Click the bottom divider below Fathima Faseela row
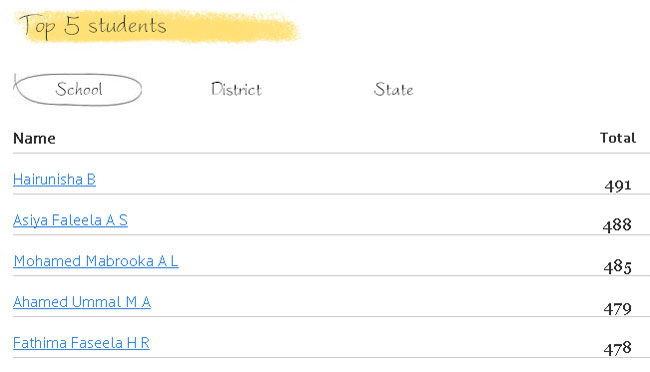The height and width of the screenshot is (372, 650). [x=331, y=357]
